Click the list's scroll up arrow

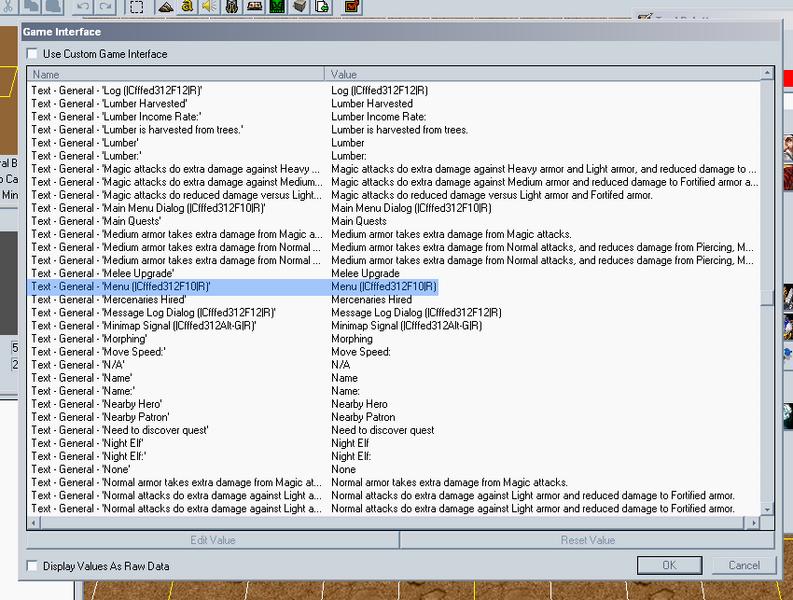pos(767,73)
